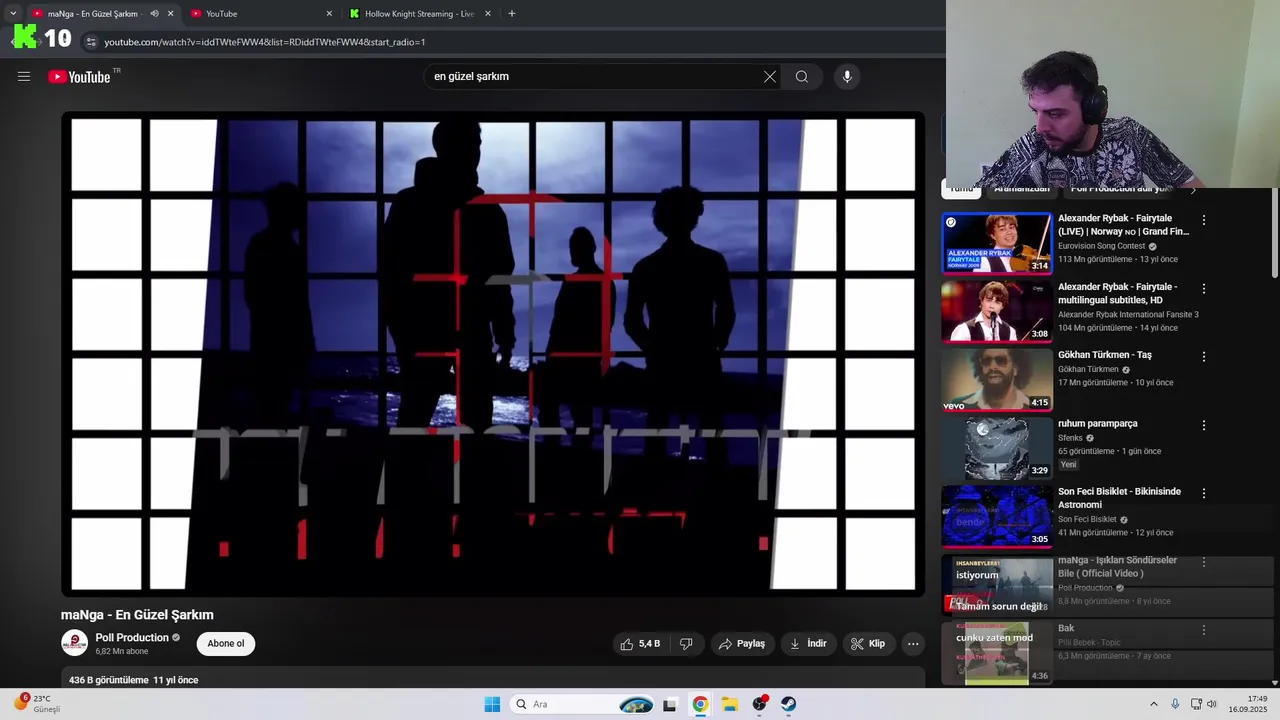Mute the maNga tab via speaker icon
This screenshot has width=1280, height=720.
[154, 14]
